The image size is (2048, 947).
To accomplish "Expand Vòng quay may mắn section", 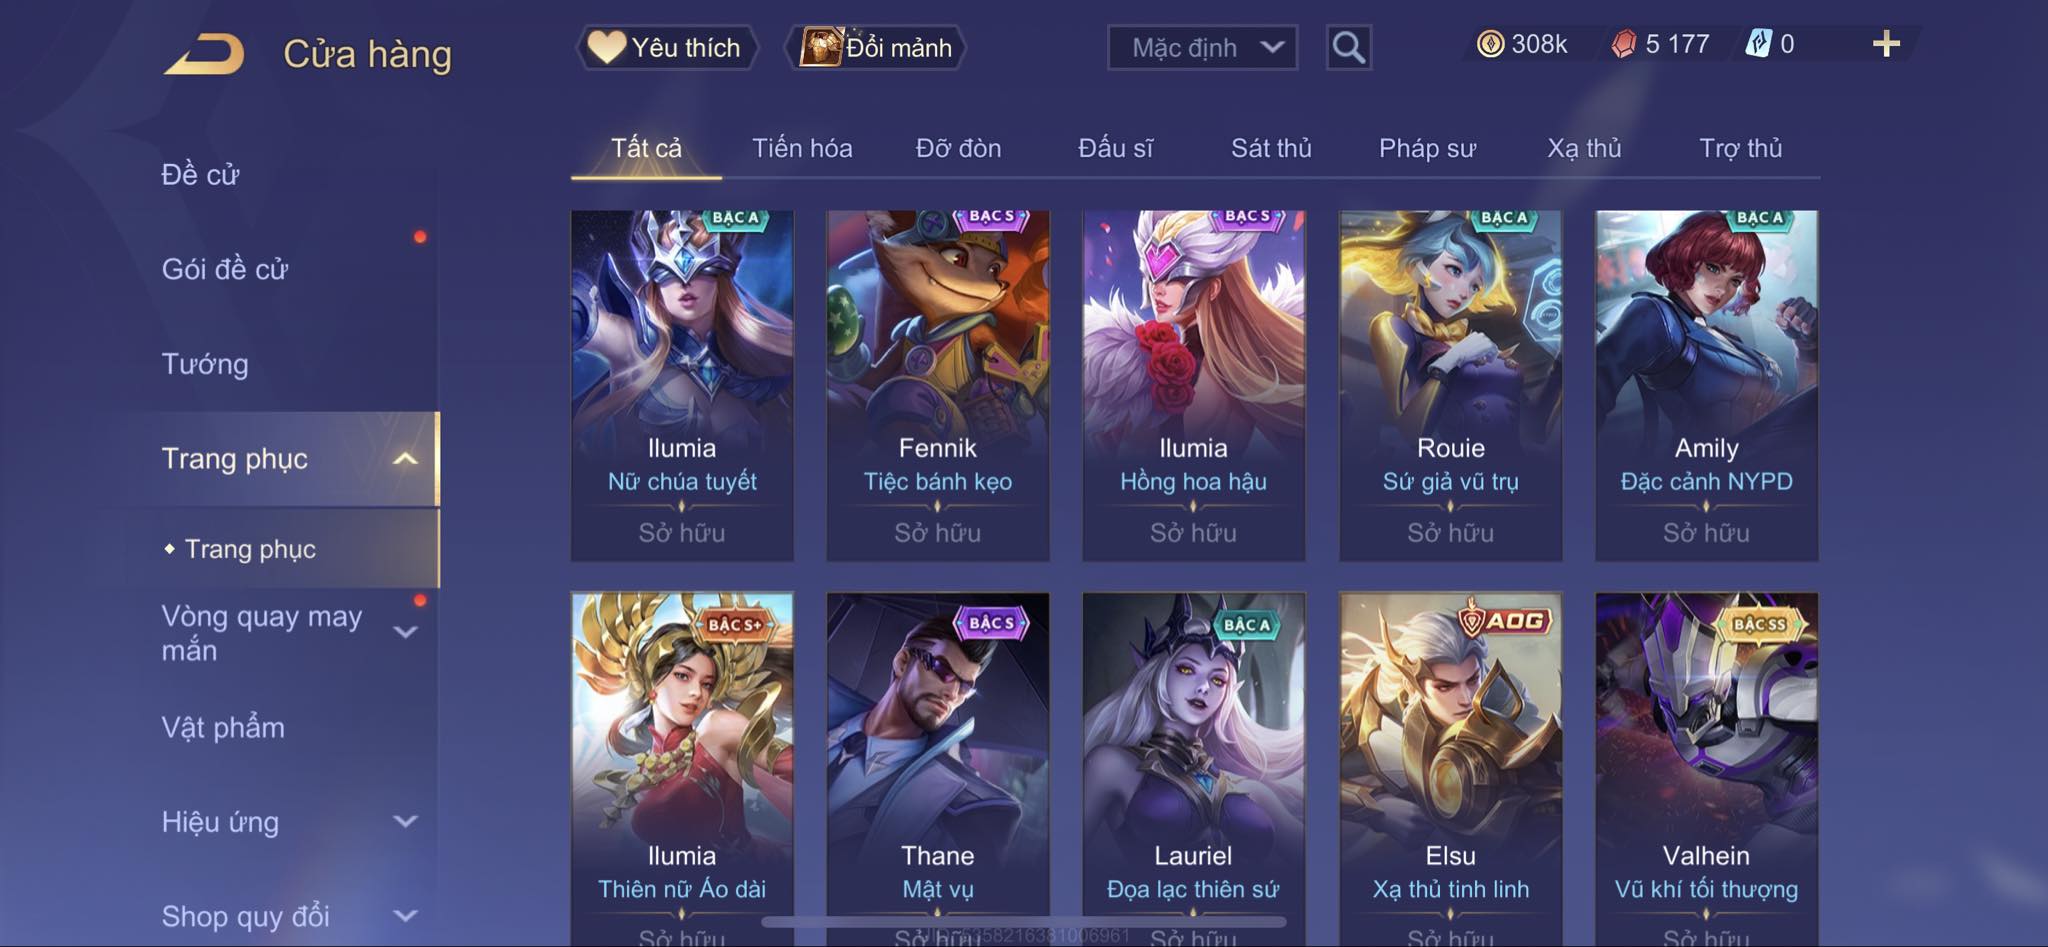I will point(405,632).
